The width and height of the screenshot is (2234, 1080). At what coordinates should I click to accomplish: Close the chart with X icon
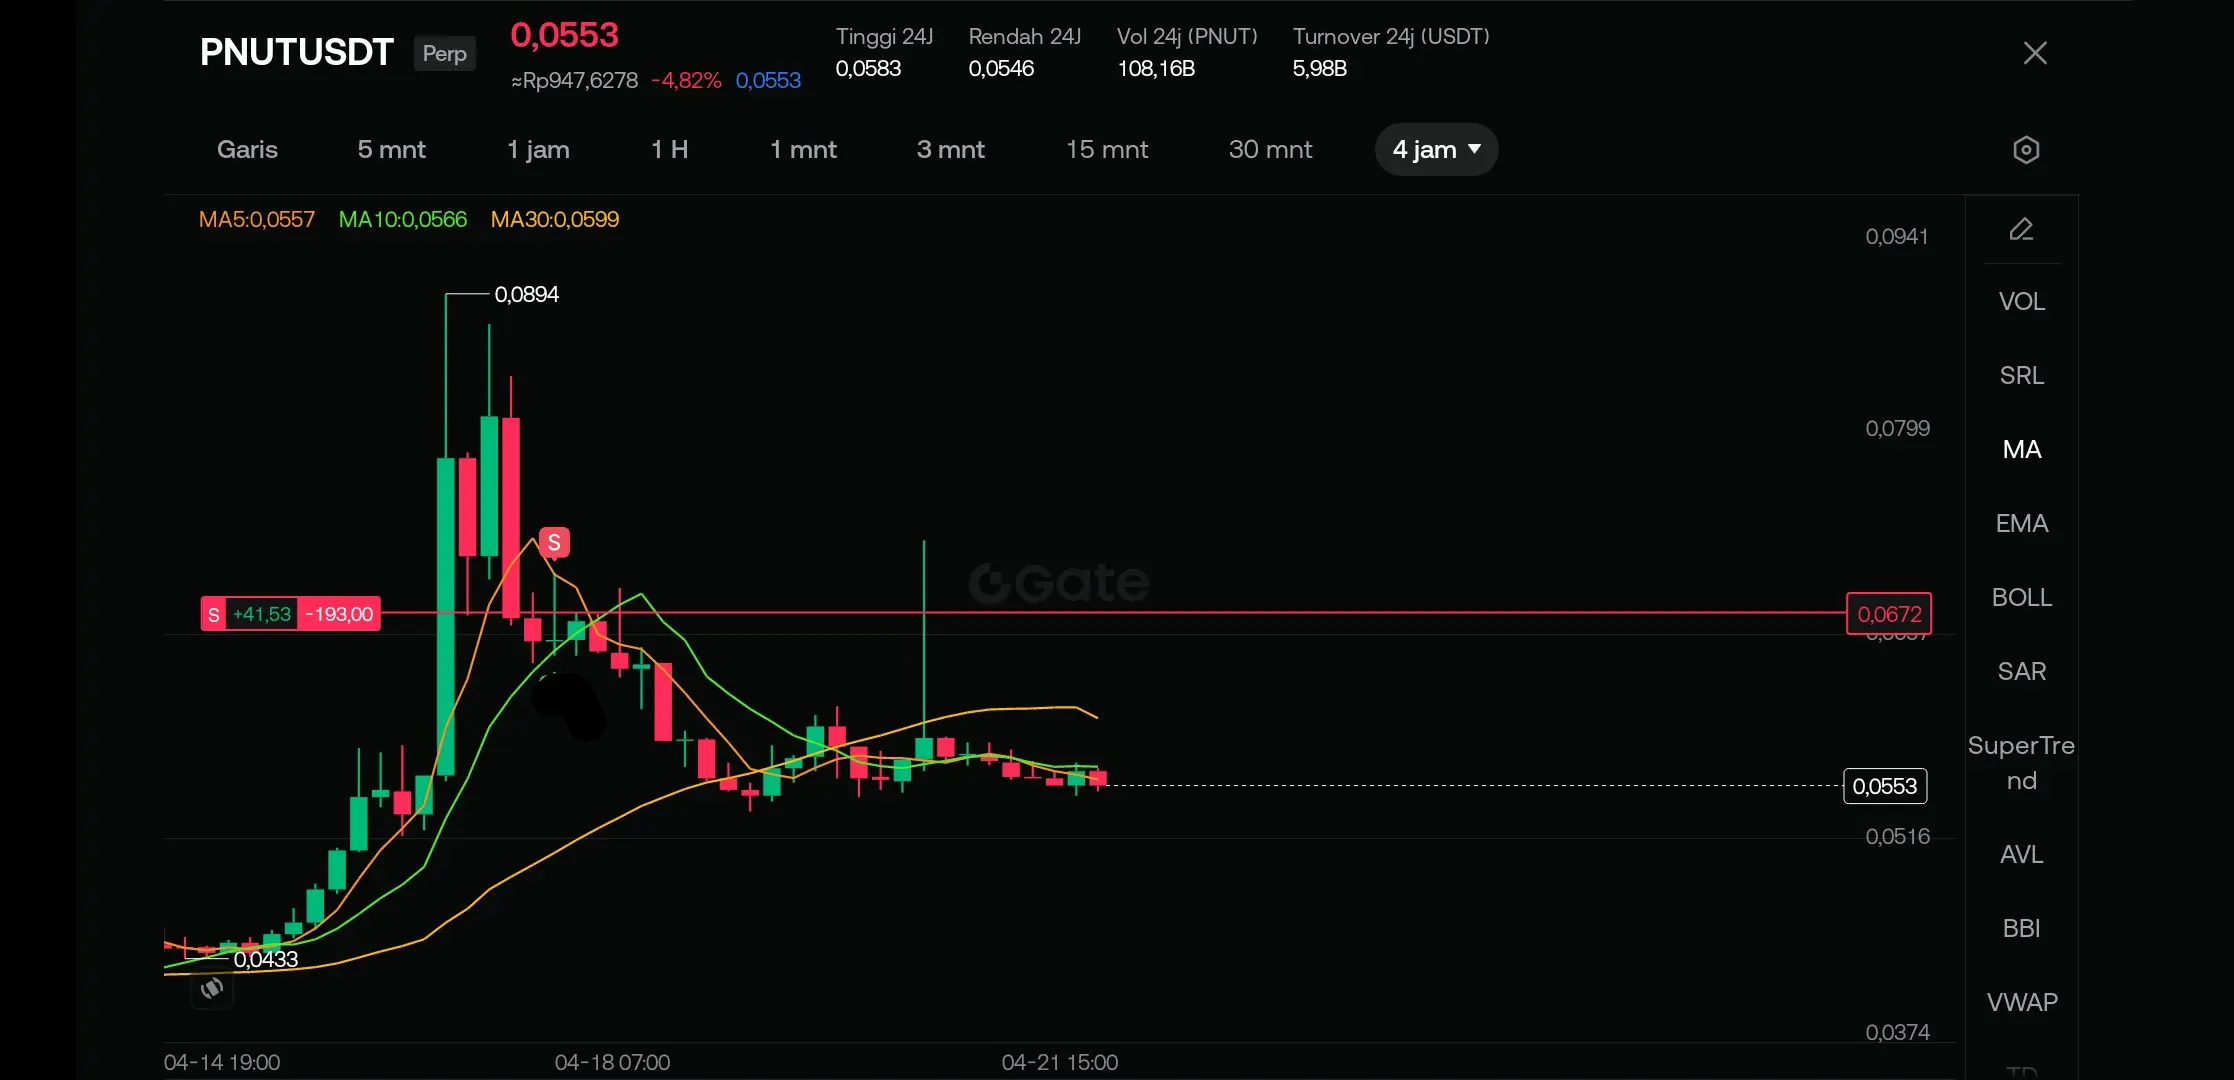tap(2035, 53)
